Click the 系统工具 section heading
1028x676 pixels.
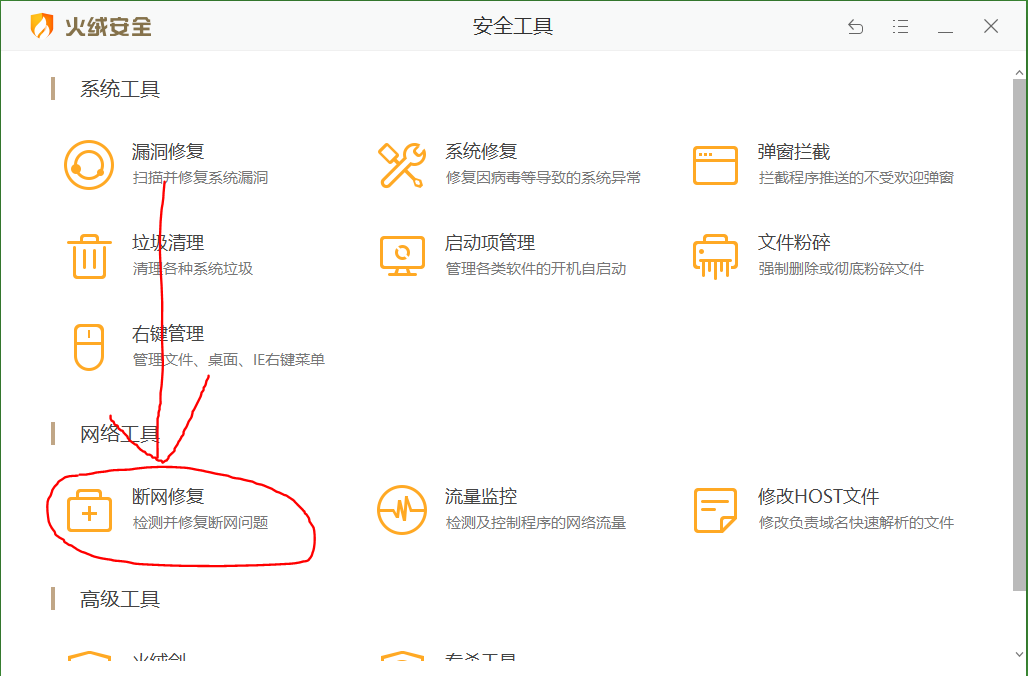click(120, 89)
